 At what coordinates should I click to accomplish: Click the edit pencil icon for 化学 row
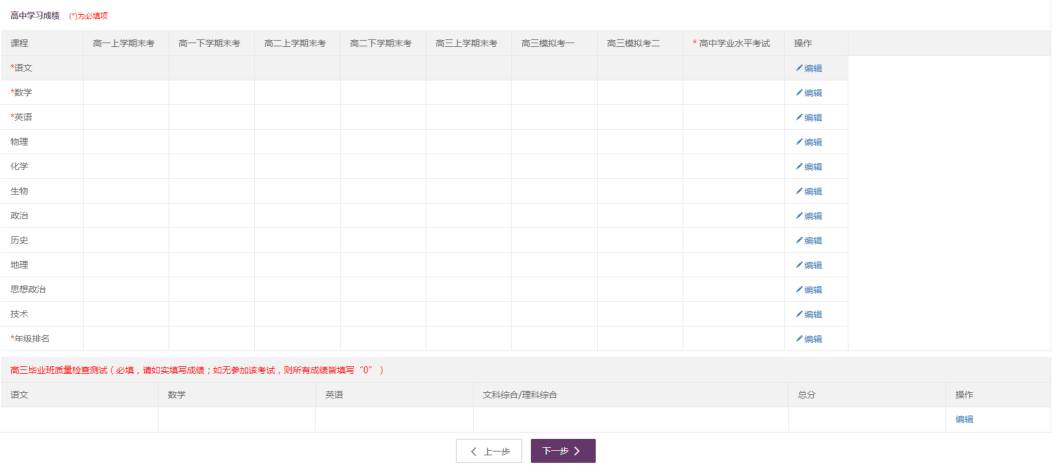(x=799, y=167)
